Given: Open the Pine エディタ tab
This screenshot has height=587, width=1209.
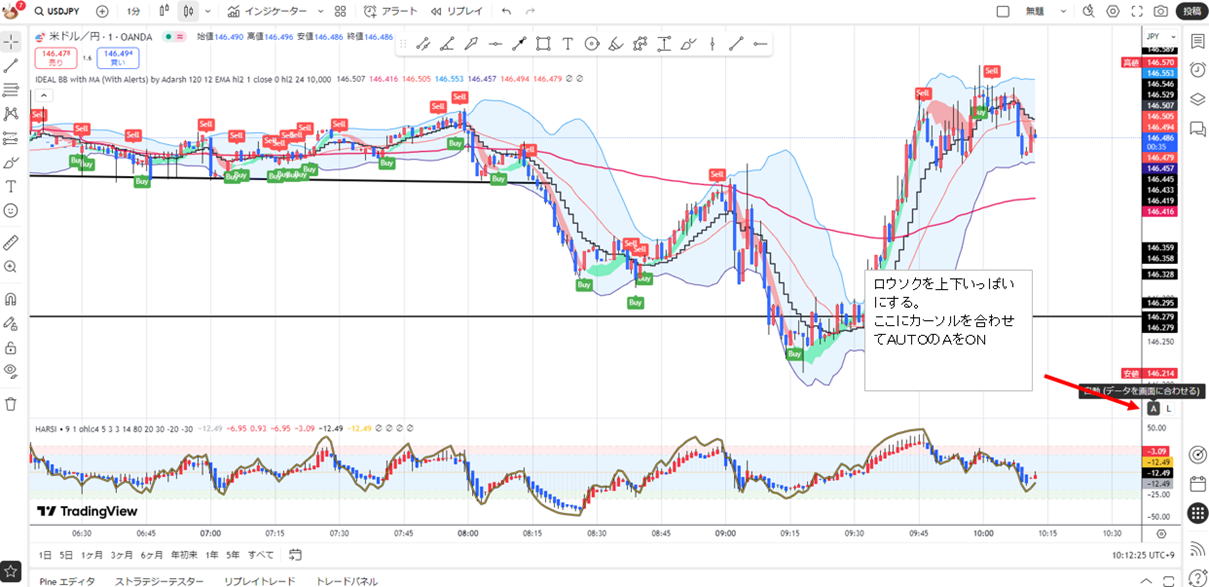Looking at the screenshot, I should 67,581.
